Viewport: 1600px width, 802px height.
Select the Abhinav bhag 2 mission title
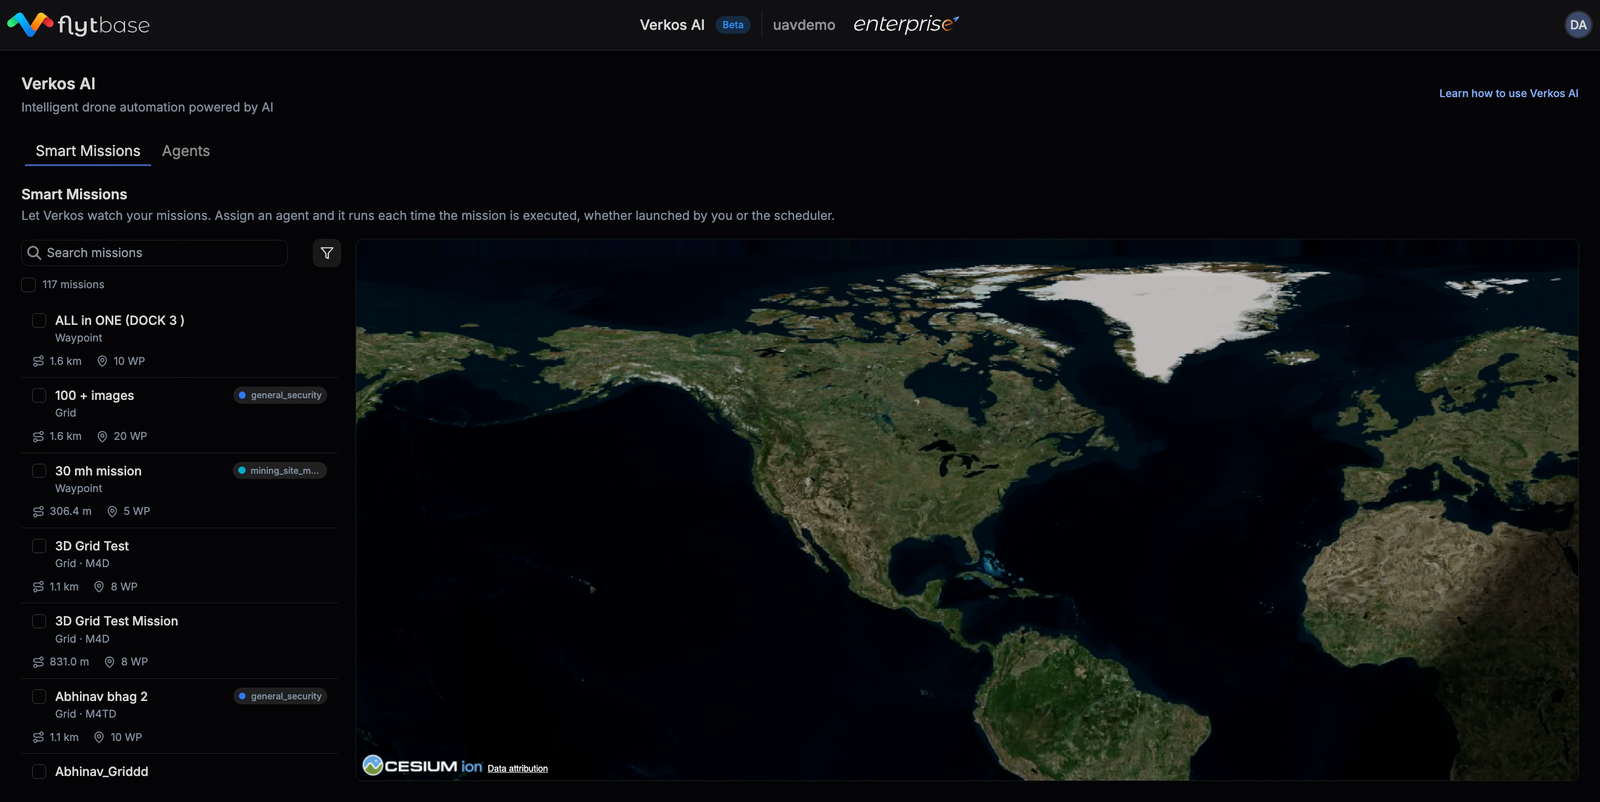pyautogui.click(x=101, y=696)
